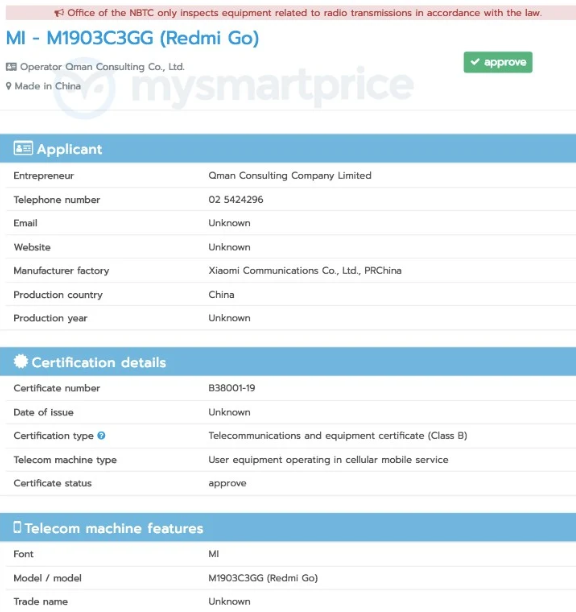Click the Certificate status value approve
The height and width of the screenshot is (612, 576).
228,484
